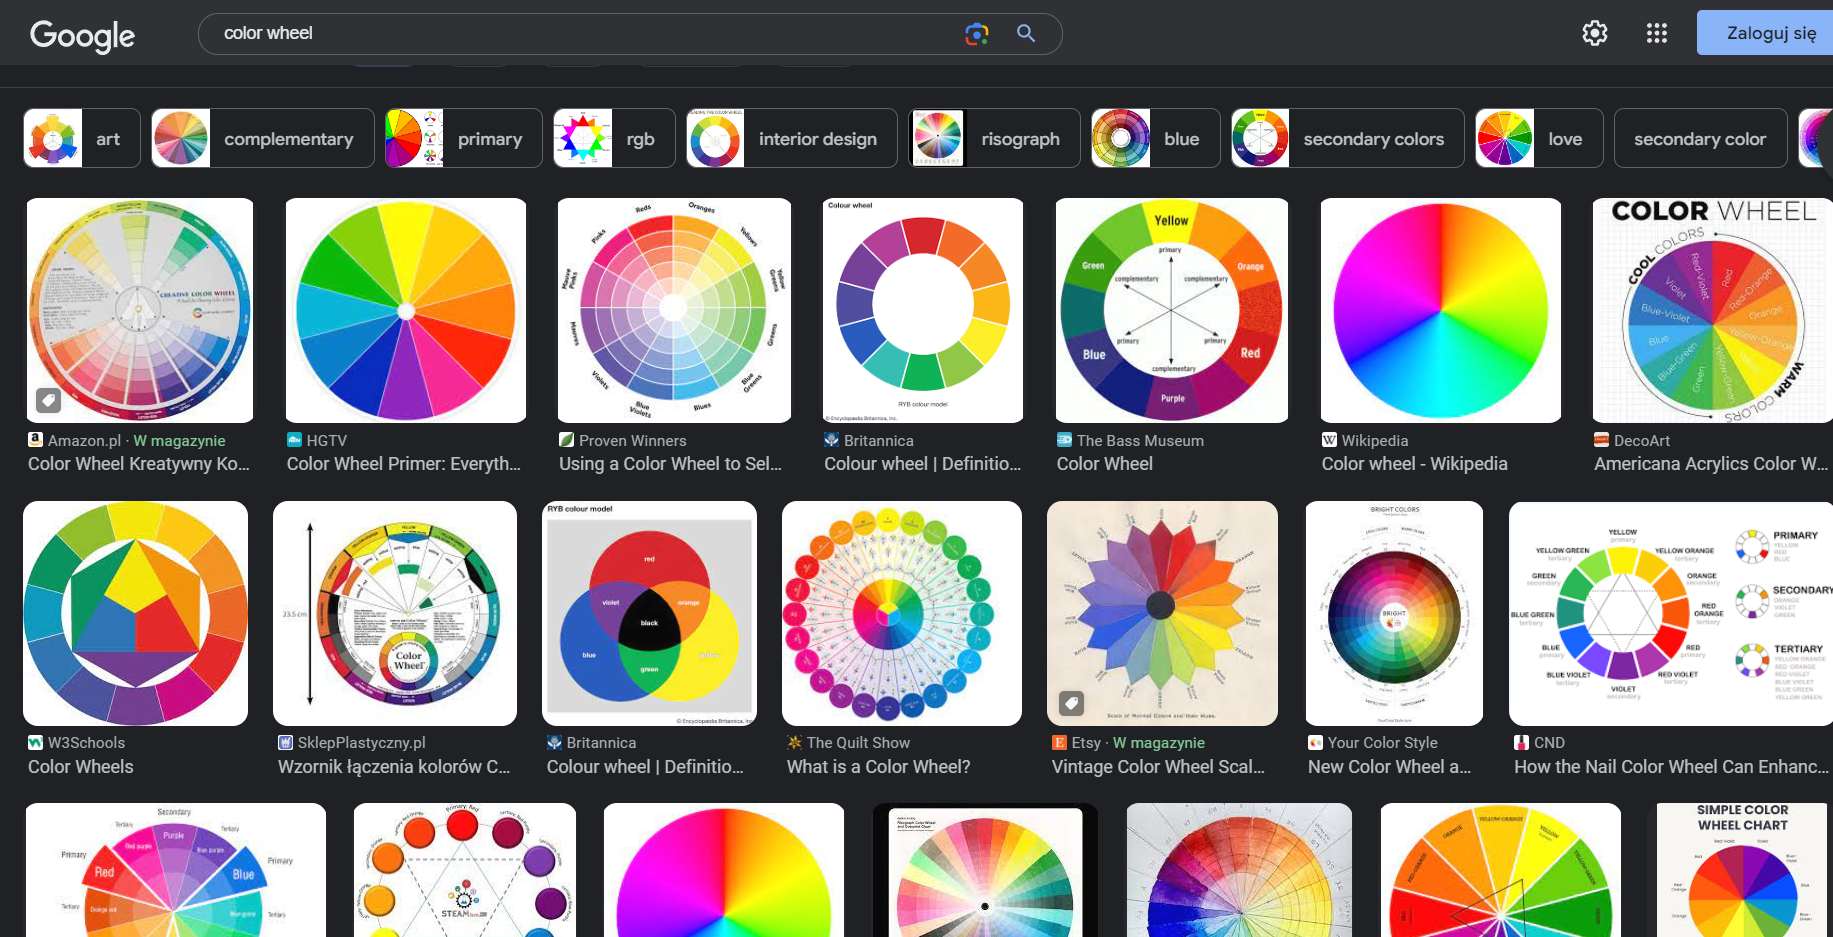The height and width of the screenshot is (937, 1833).
Task: Click 'Color wheel - Wikipedia' title link
Action: coord(1415,464)
